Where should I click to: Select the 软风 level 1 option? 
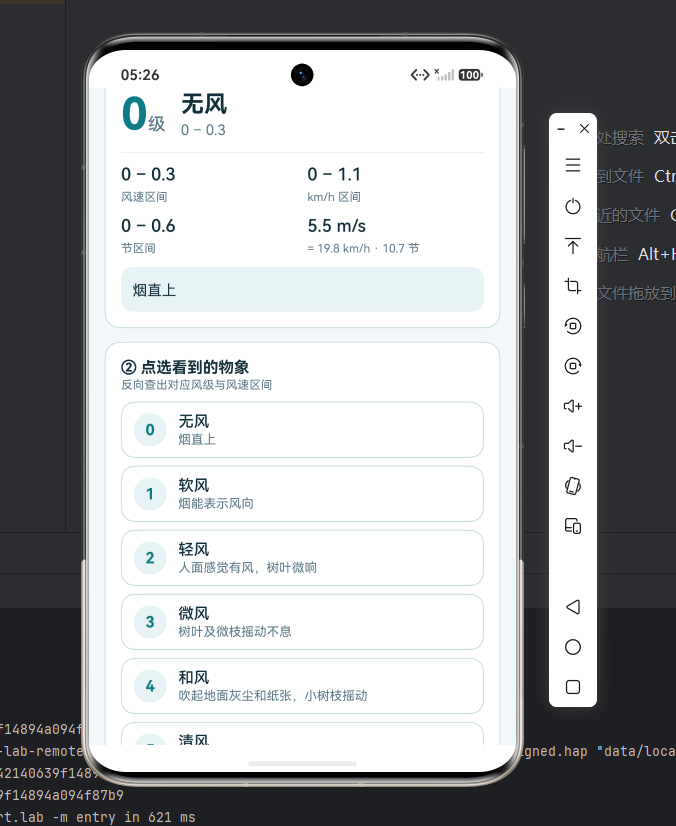tap(302, 494)
